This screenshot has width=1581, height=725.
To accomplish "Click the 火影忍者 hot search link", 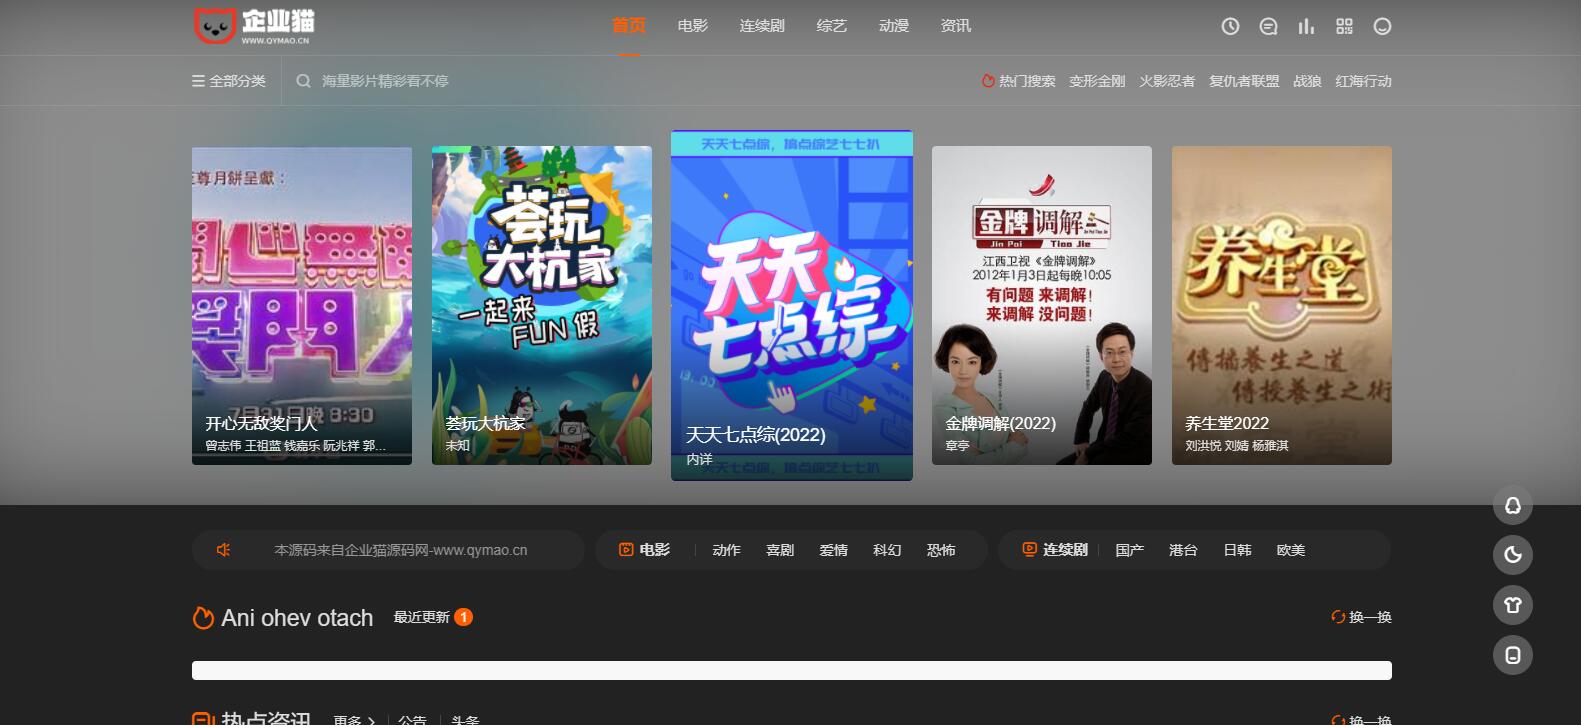I will [1167, 81].
